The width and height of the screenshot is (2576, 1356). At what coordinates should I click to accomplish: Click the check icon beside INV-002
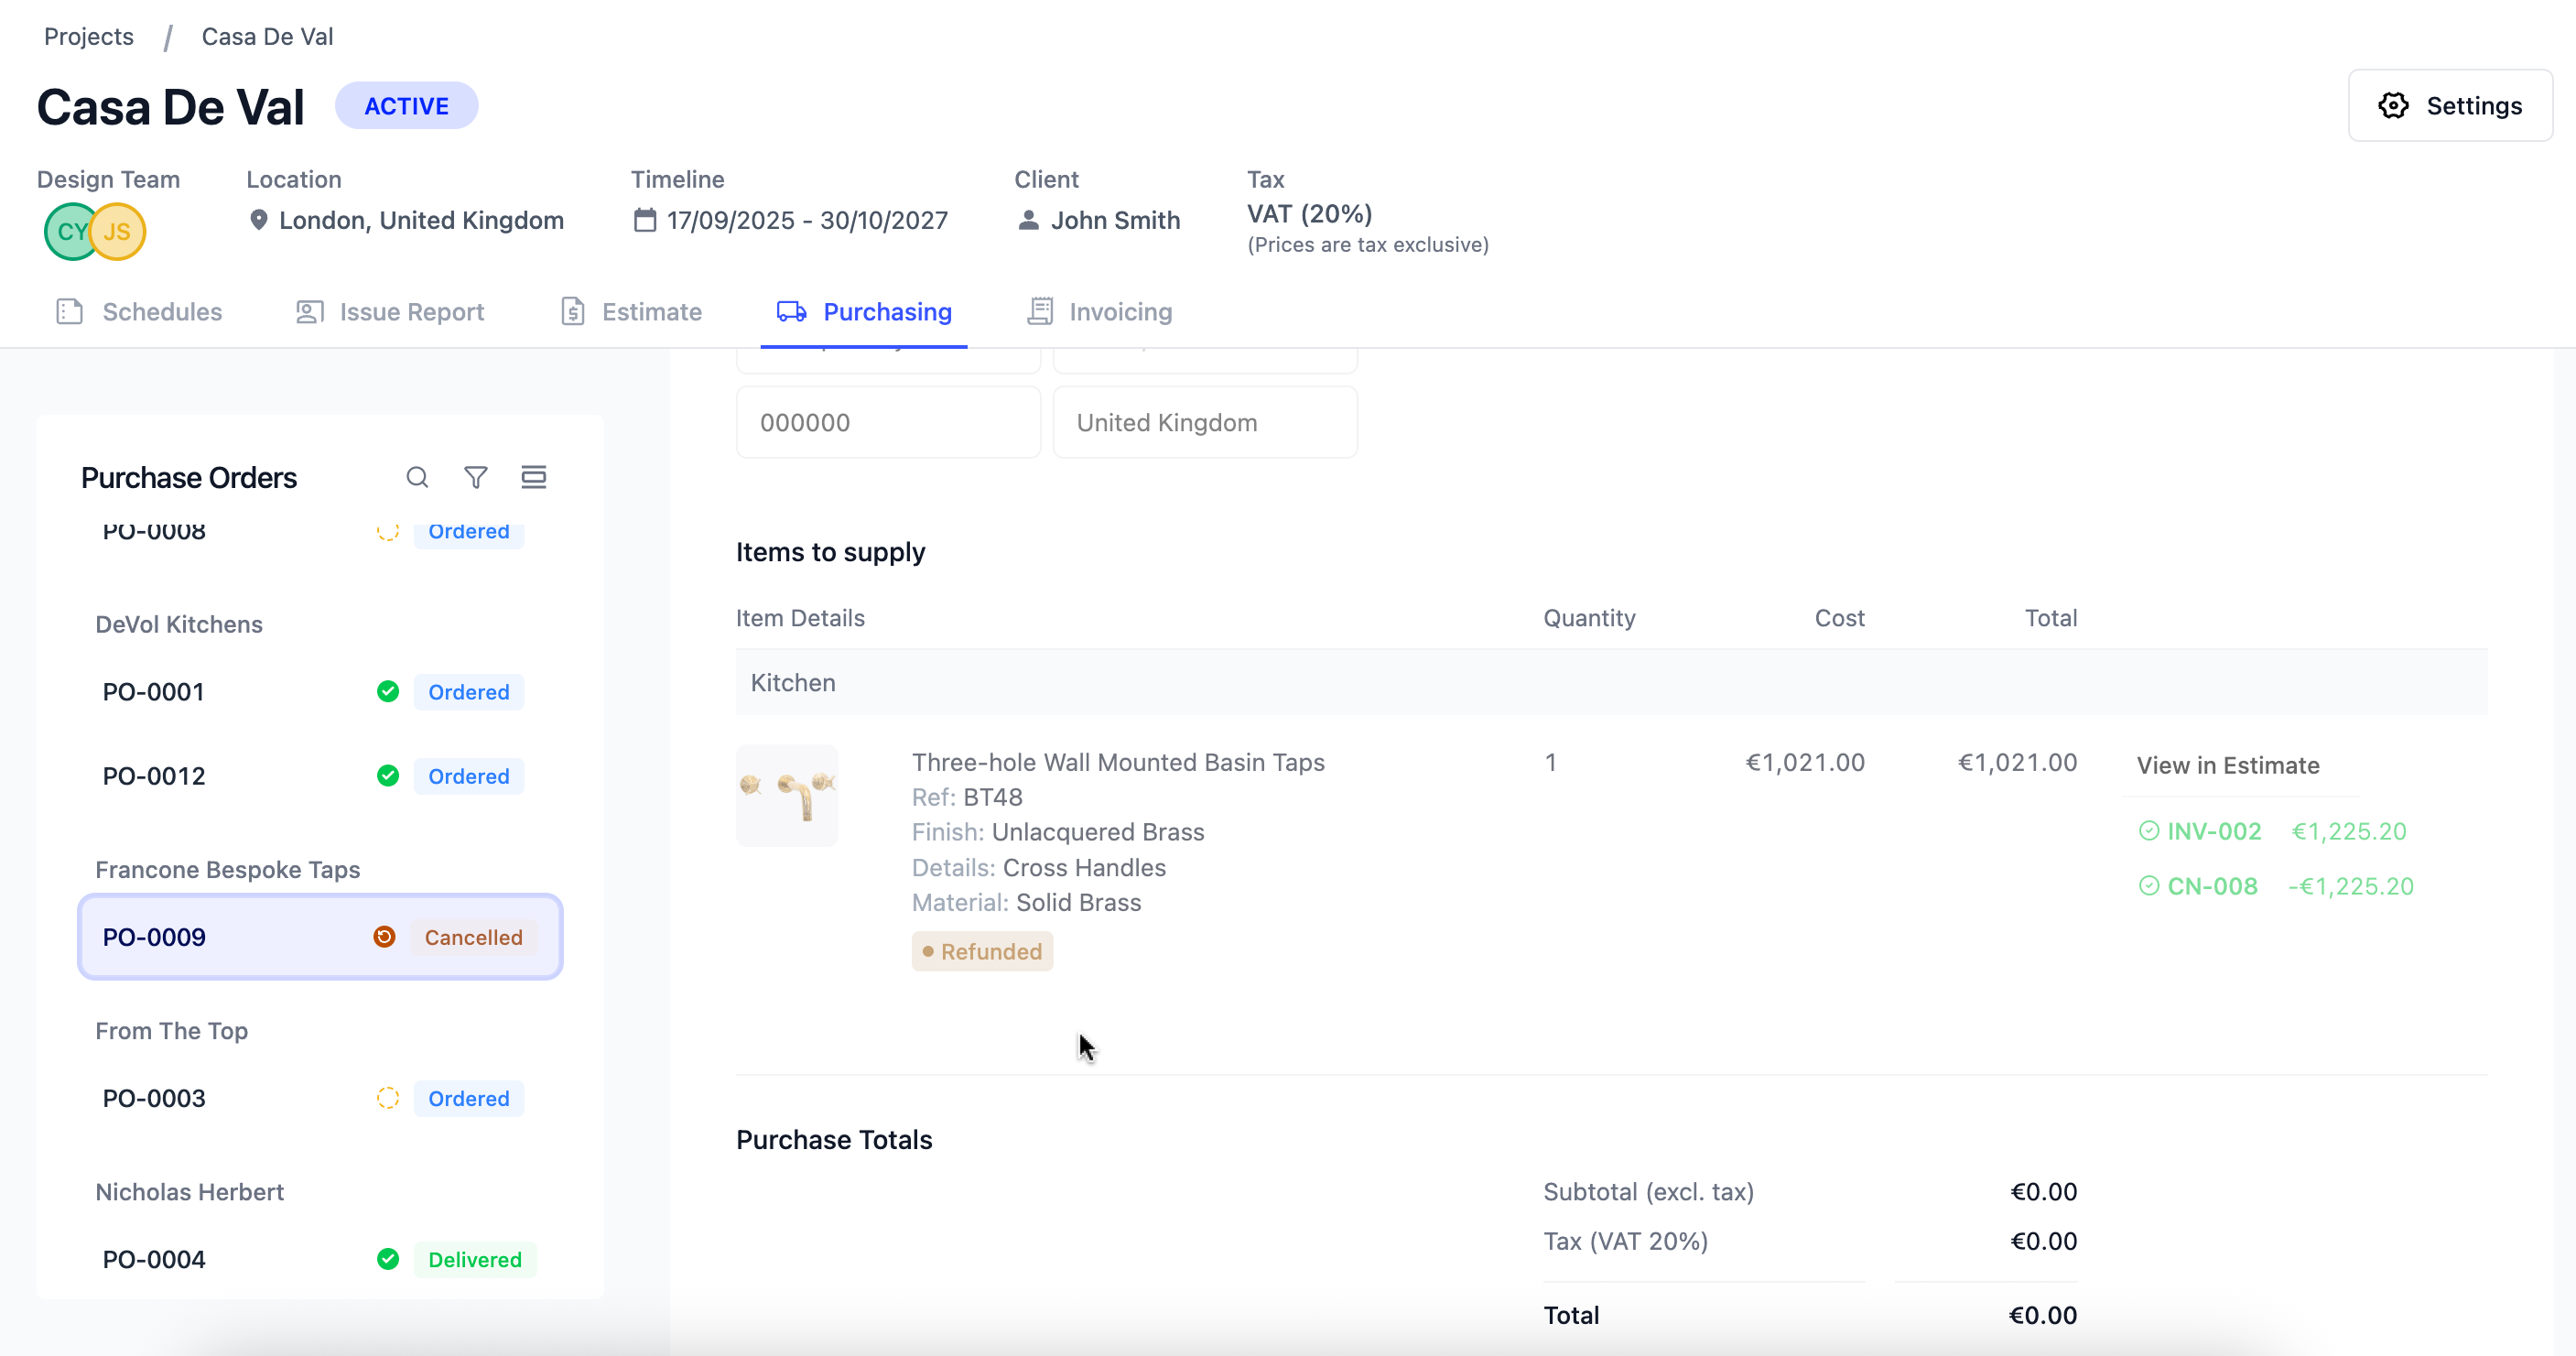click(2149, 831)
